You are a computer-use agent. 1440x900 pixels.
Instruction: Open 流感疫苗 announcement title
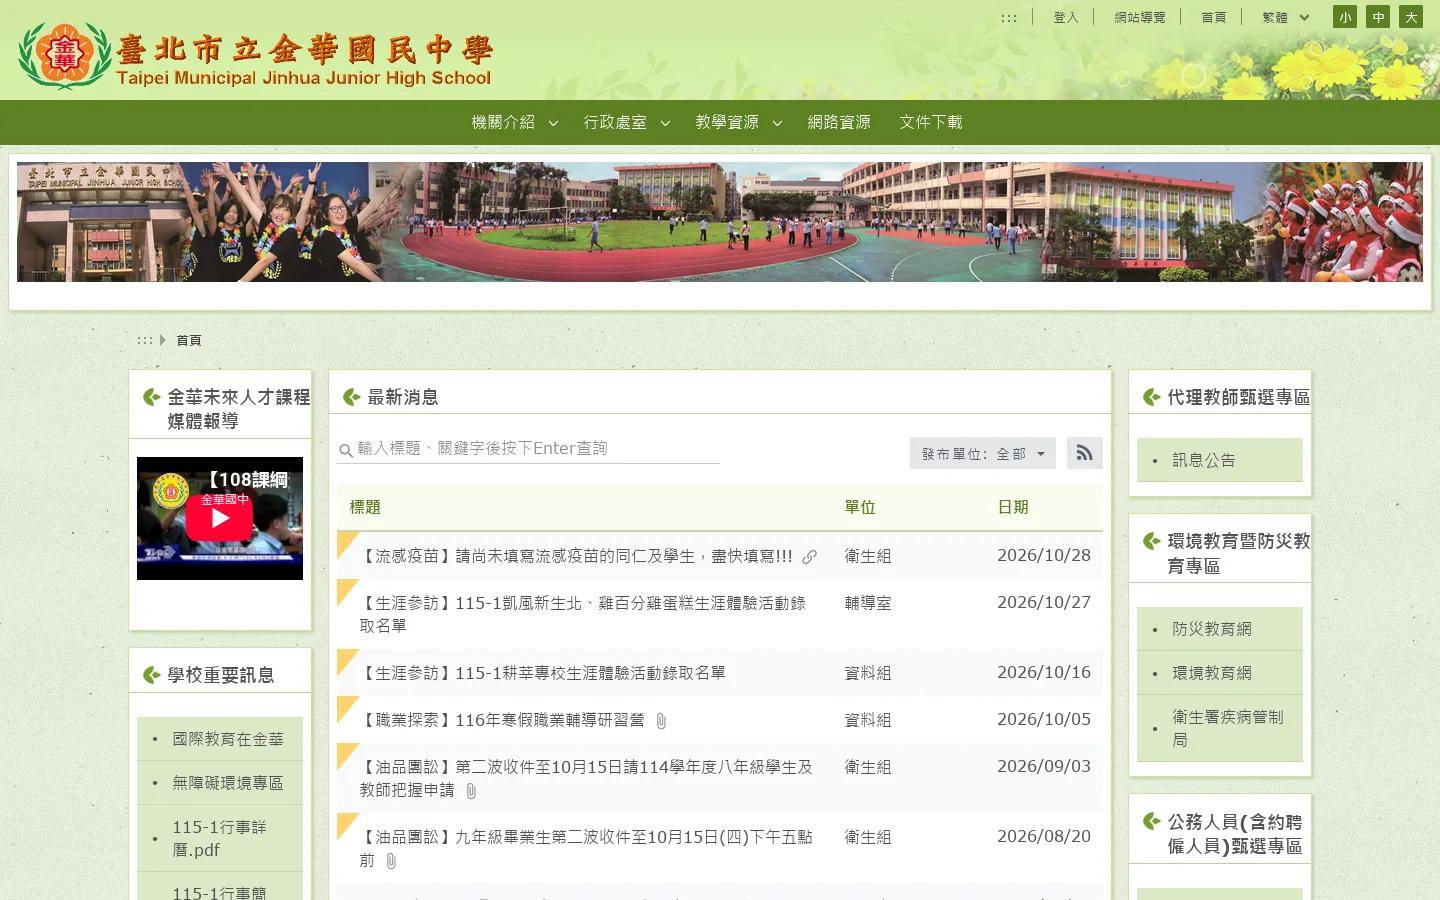point(576,556)
